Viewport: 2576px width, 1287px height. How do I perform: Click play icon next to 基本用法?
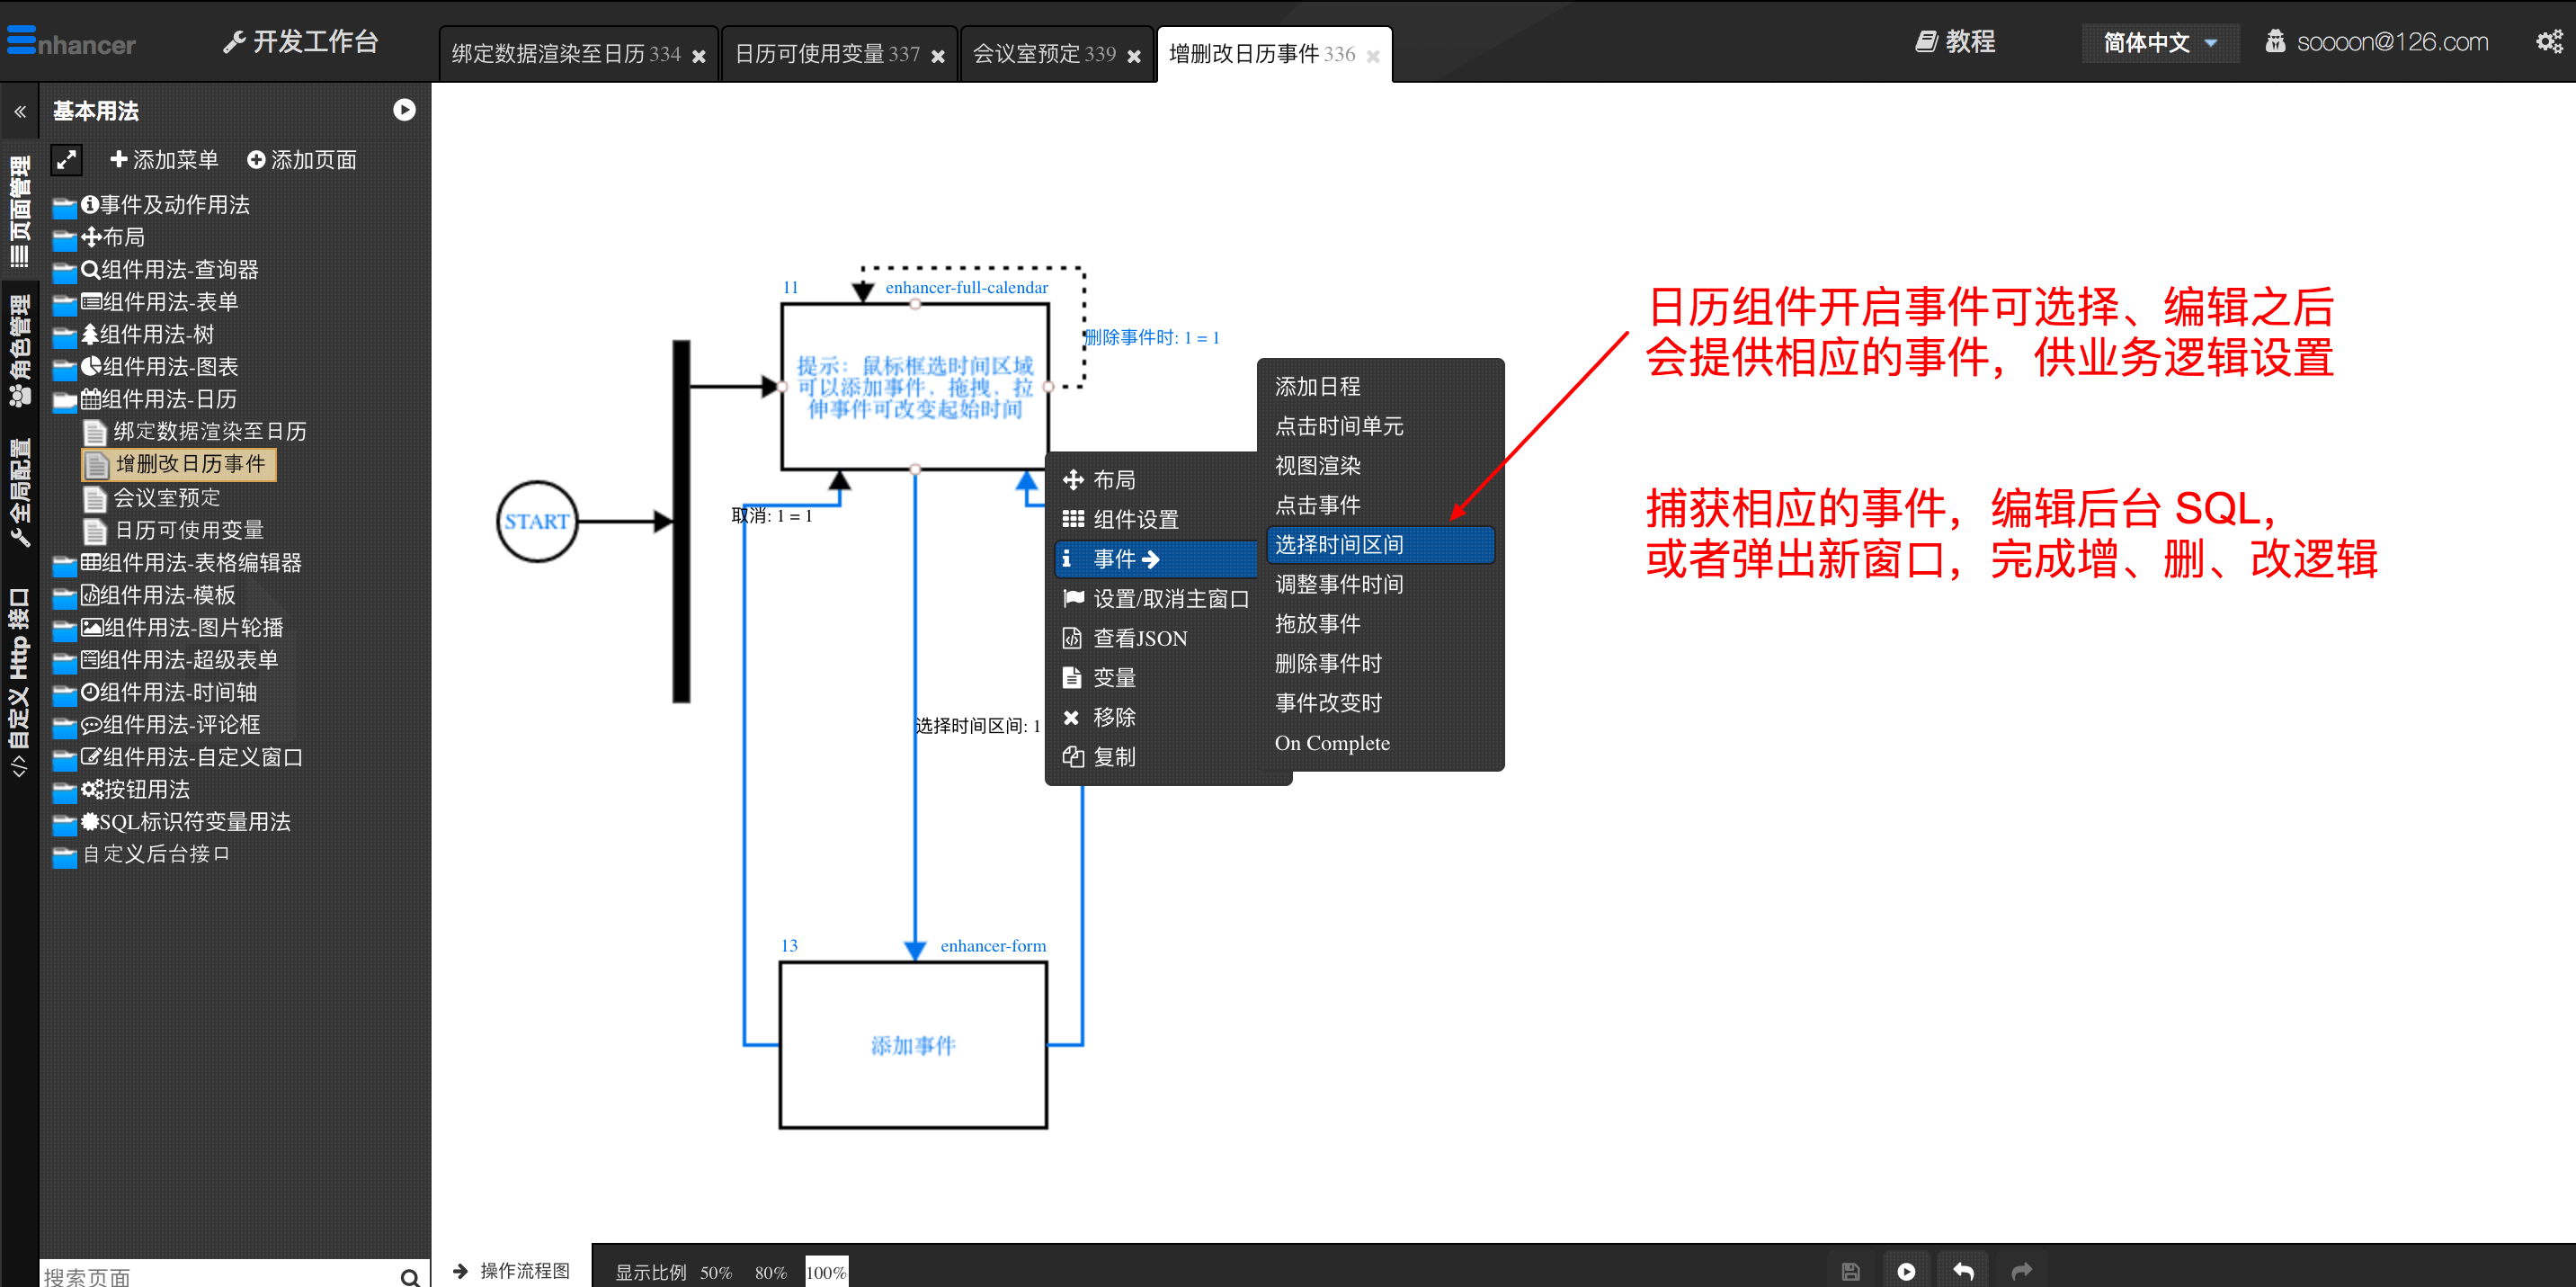pyautogui.click(x=404, y=110)
